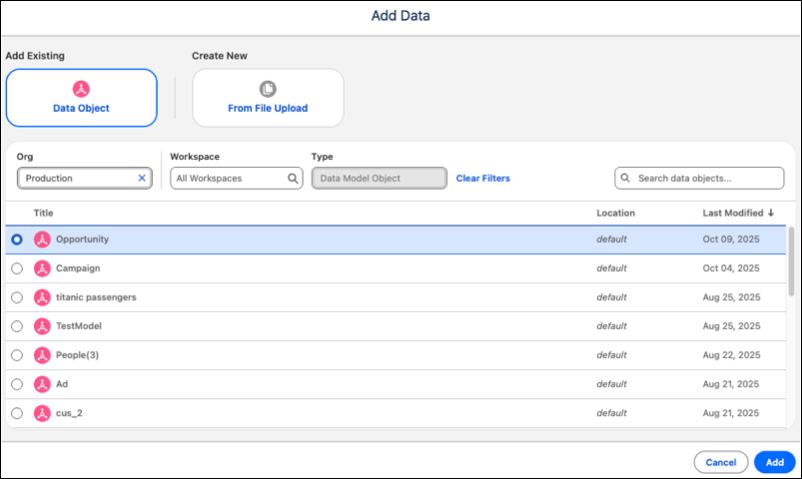Click the data list vertical scrollbar

[x=791, y=261]
